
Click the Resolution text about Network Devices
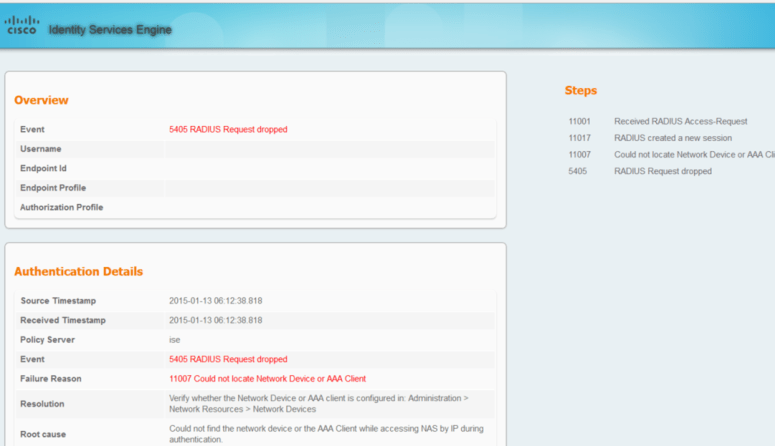[317, 404]
